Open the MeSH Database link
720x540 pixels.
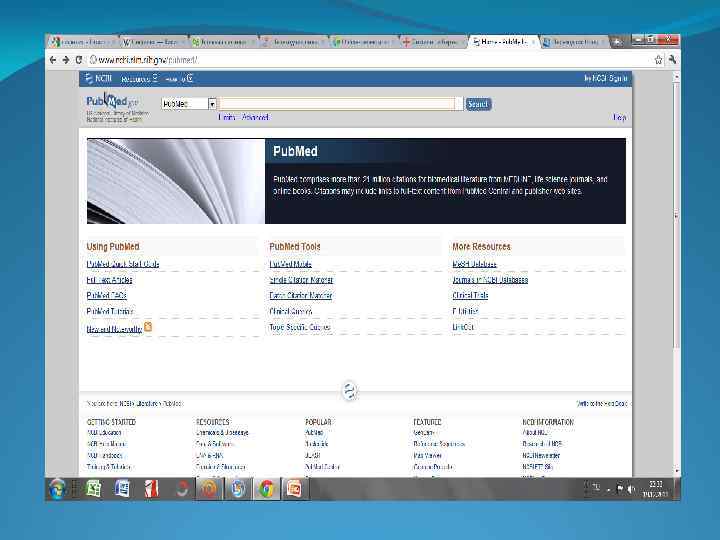[474, 264]
